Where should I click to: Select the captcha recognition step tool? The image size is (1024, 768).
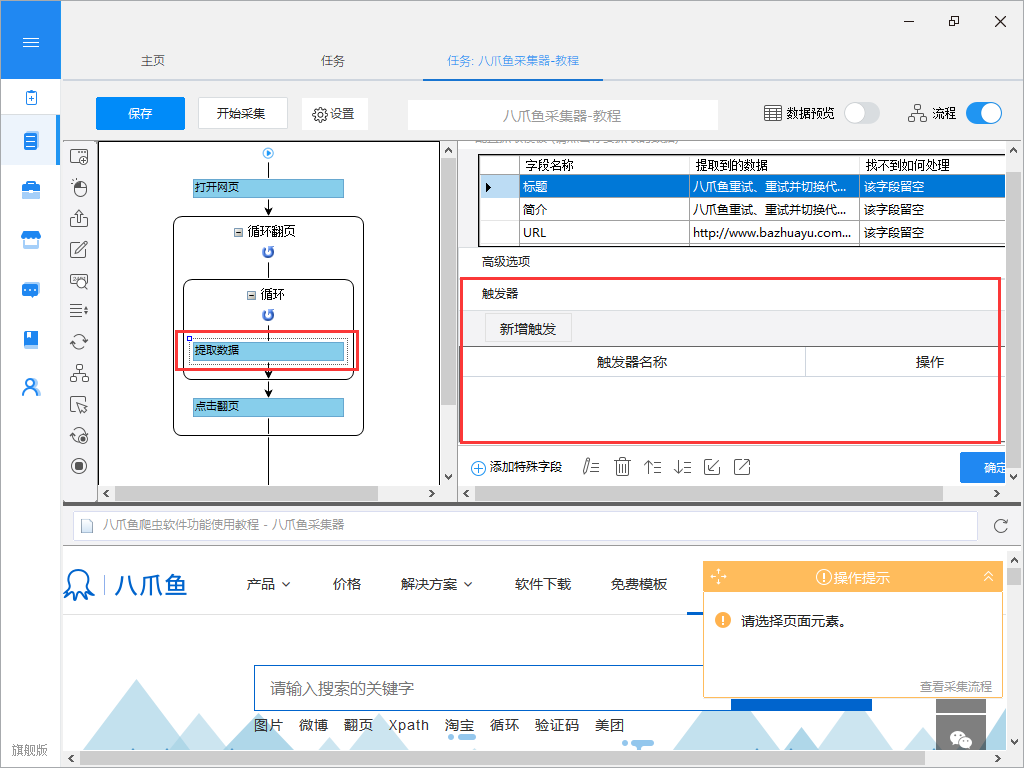pos(79,281)
